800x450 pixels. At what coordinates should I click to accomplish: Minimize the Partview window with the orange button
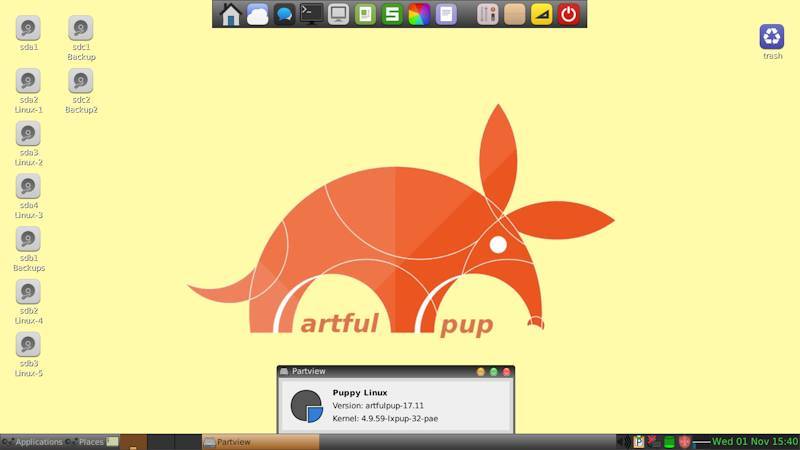click(481, 372)
